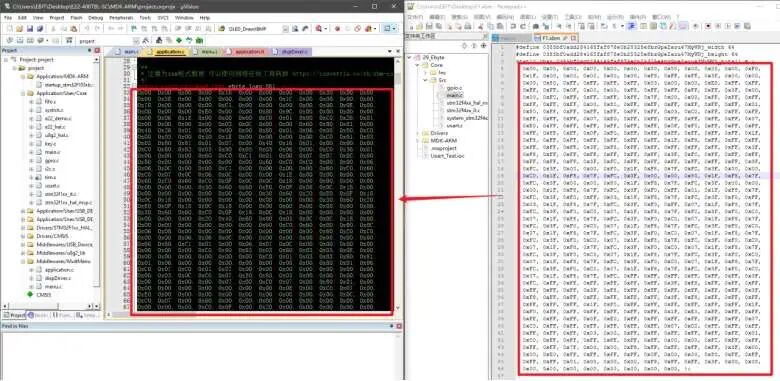Open the File menu in uVision

click(x=7, y=17)
